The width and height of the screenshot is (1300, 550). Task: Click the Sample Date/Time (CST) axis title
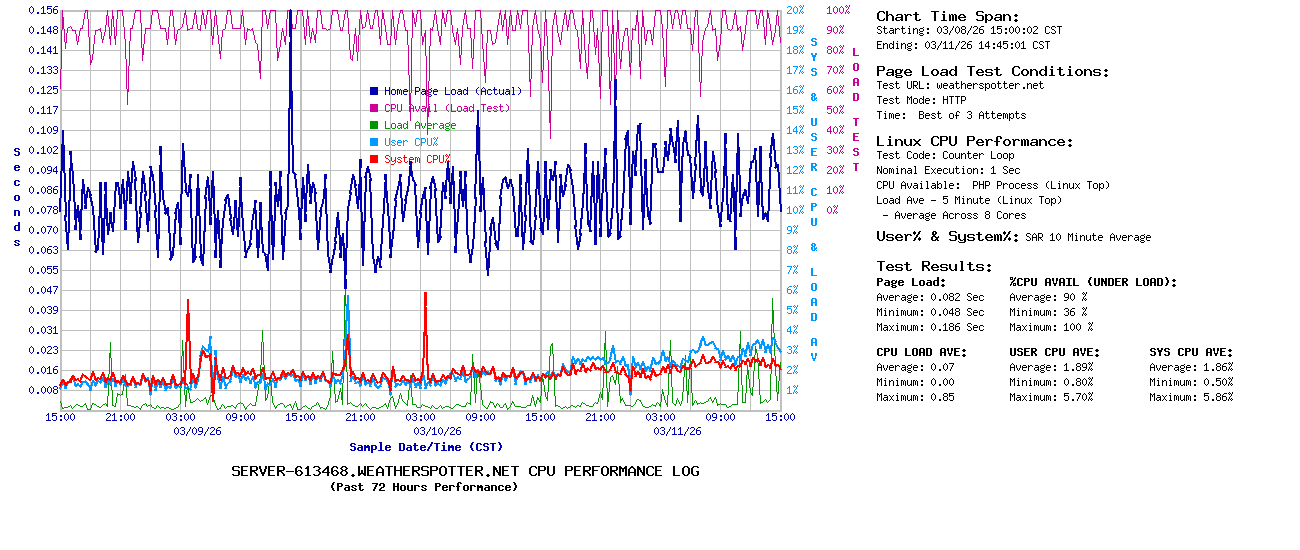tap(426, 447)
